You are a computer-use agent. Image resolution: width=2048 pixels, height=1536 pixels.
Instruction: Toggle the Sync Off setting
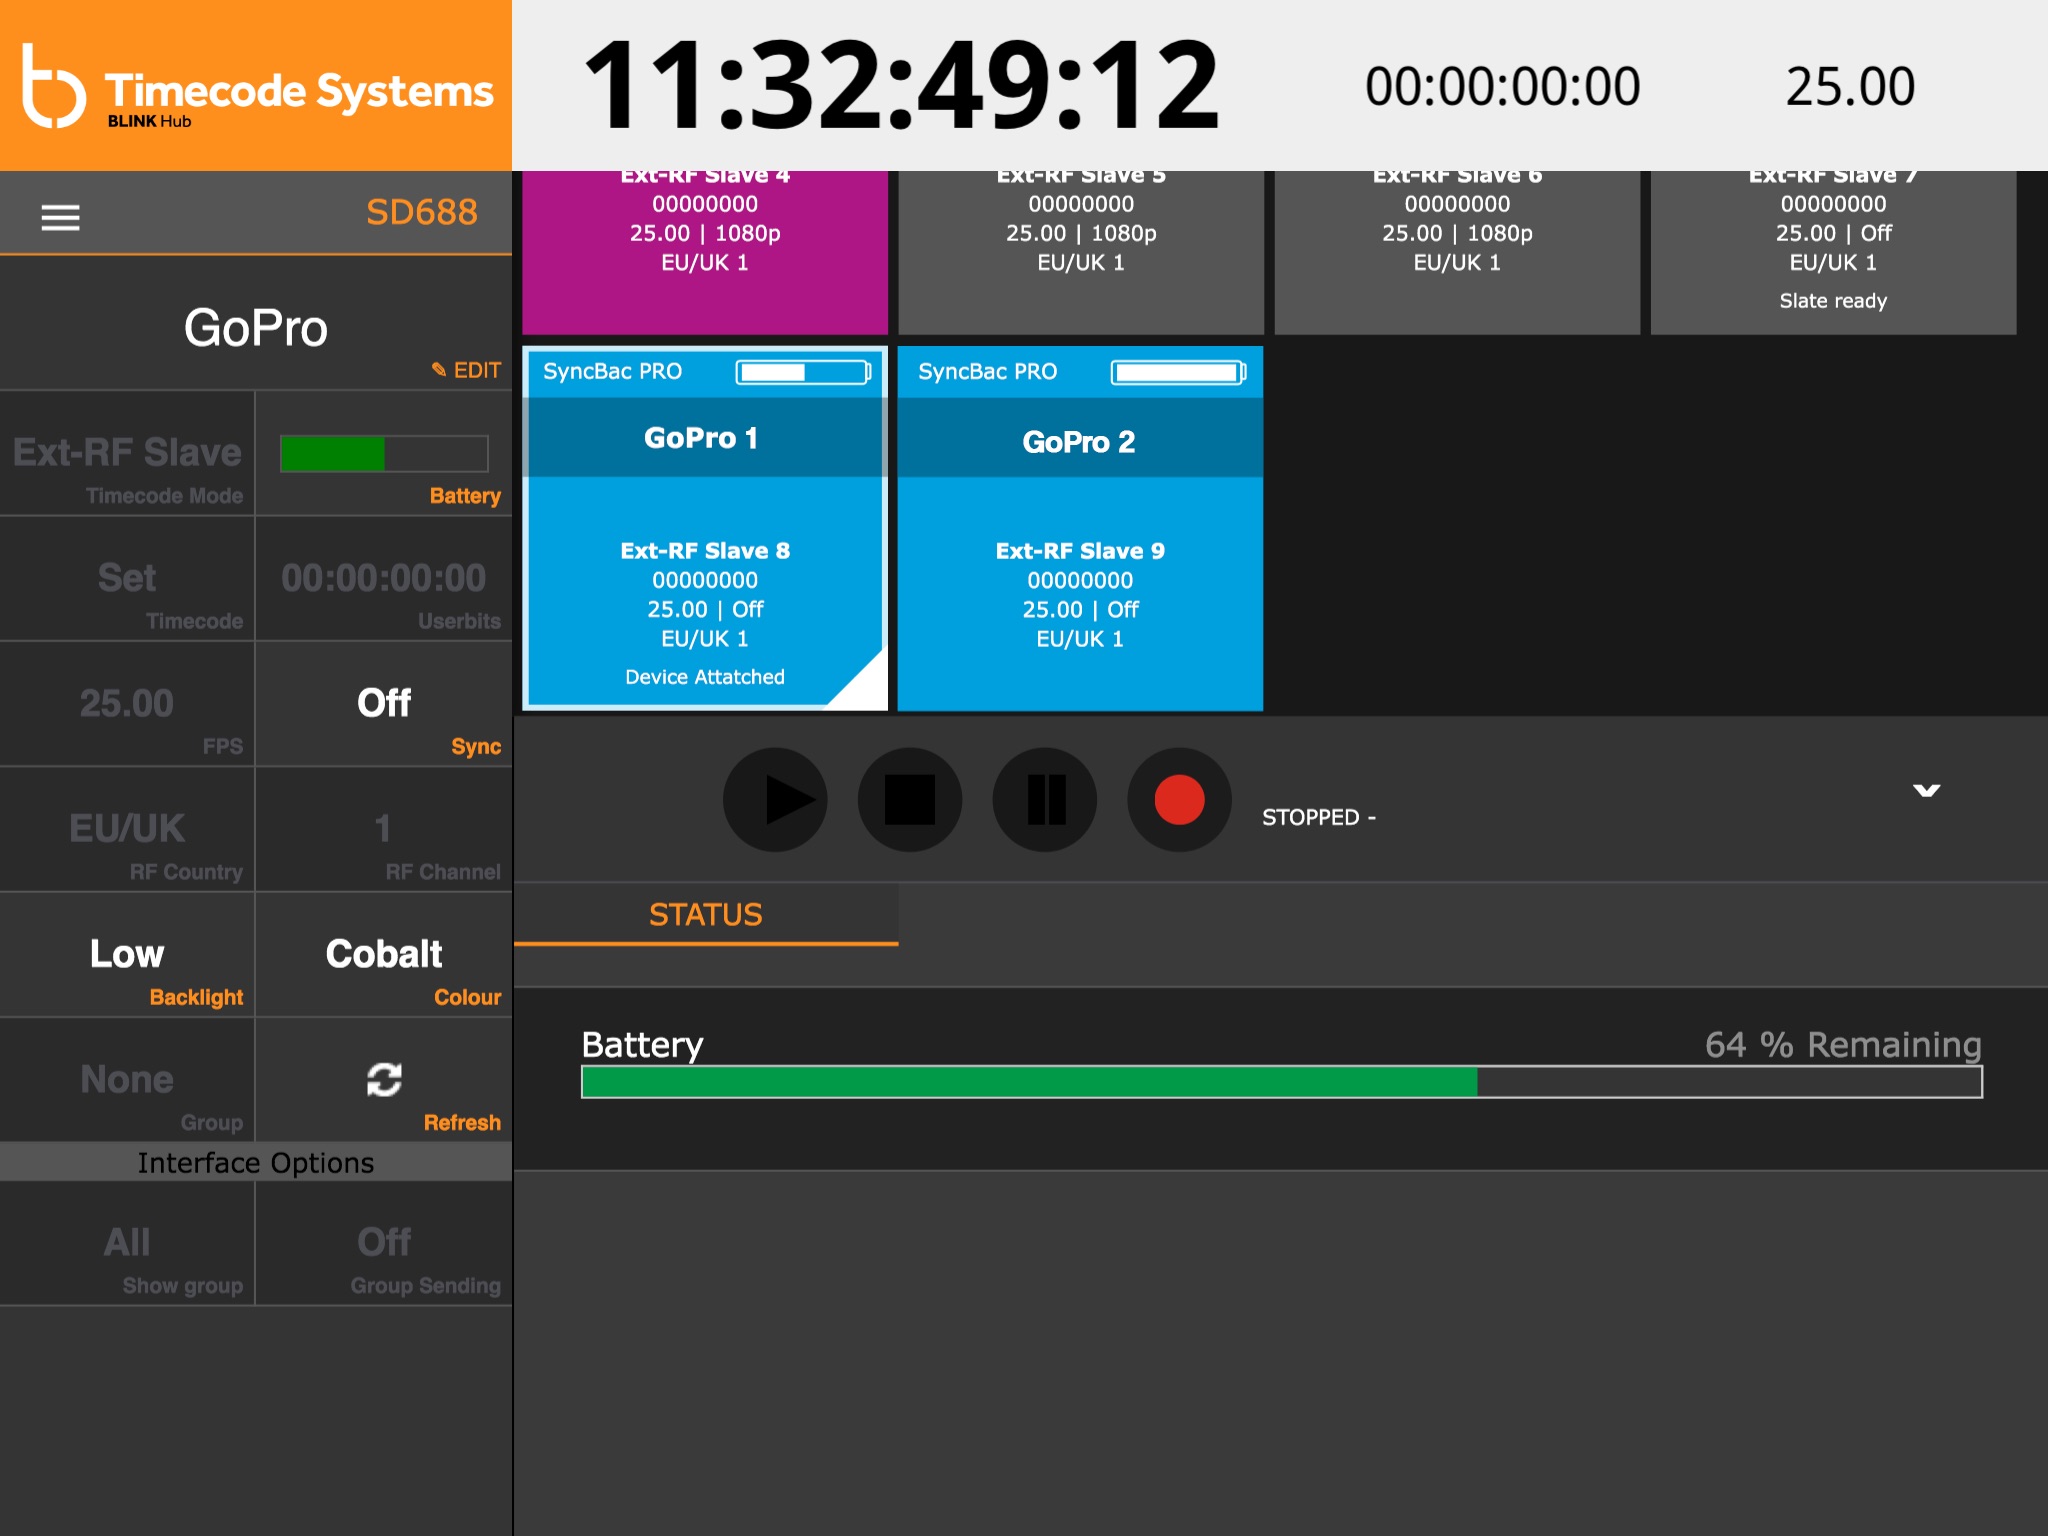[x=384, y=704]
